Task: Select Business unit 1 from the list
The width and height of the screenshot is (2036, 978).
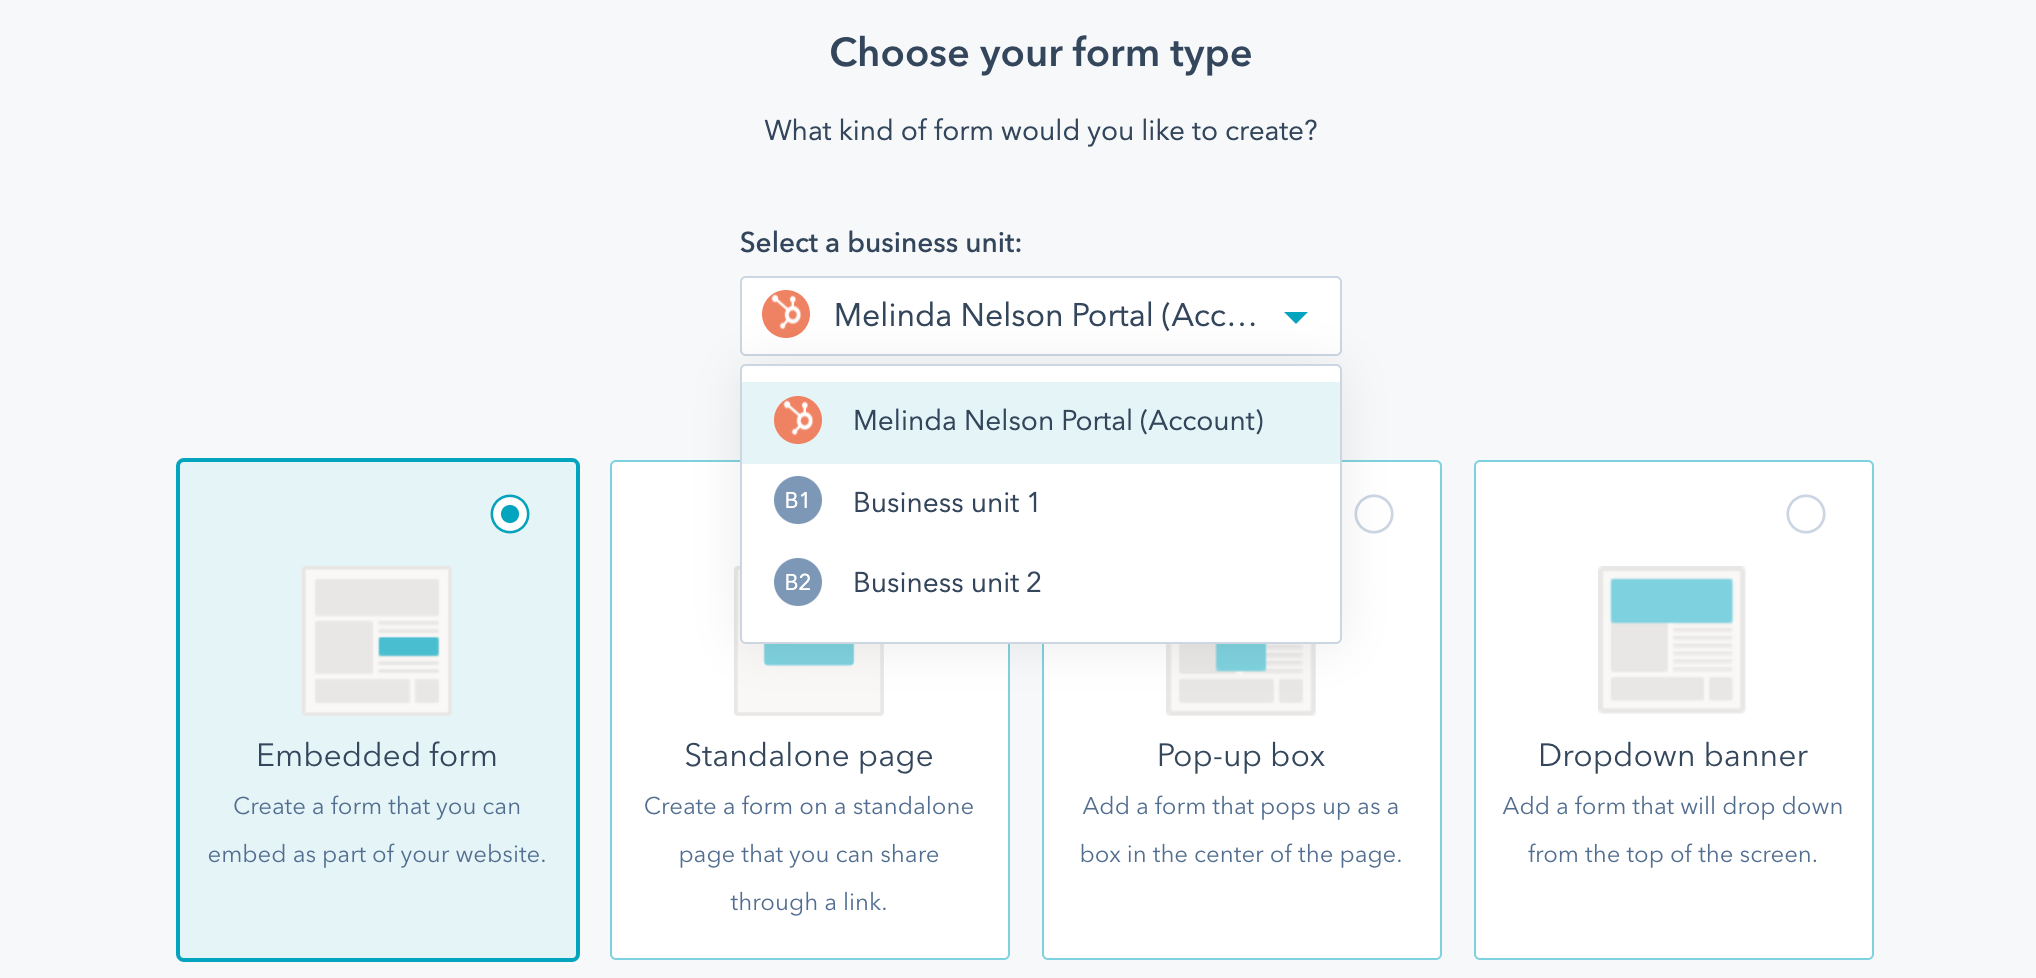Action: 944,502
